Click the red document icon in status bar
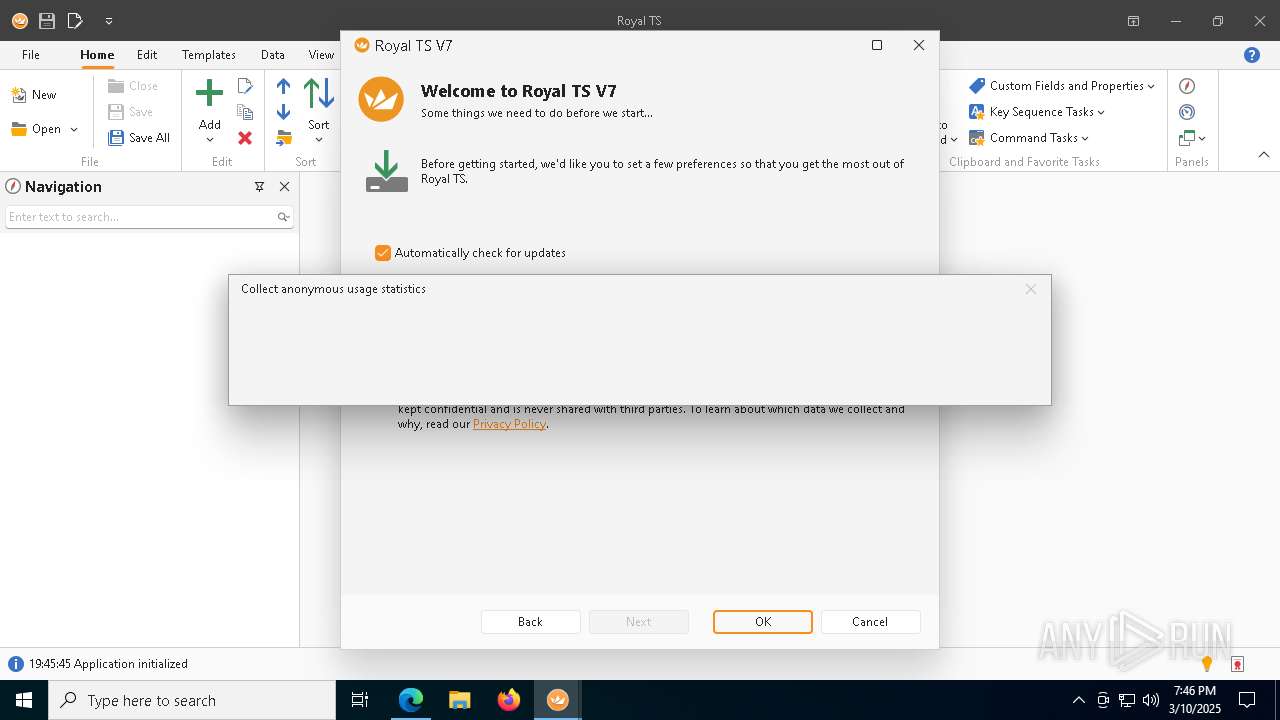 pyautogui.click(x=1237, y=664)
